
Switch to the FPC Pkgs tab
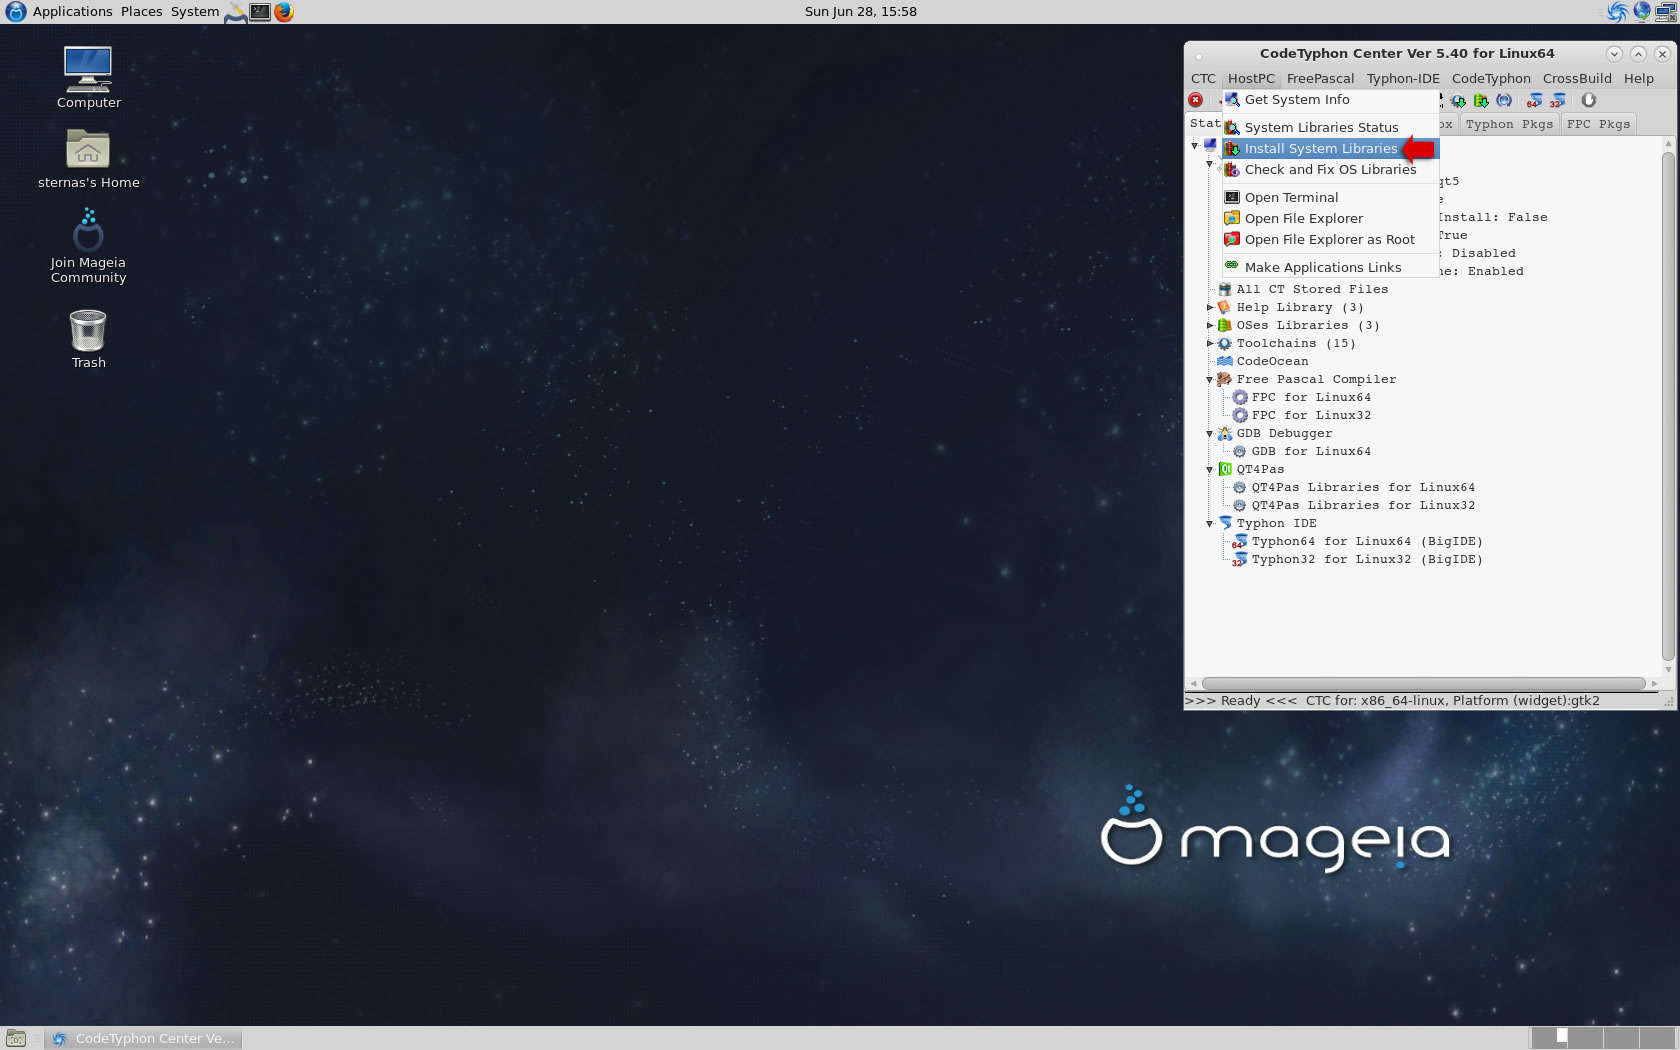pyautogui.click(x=1598, y=124)
